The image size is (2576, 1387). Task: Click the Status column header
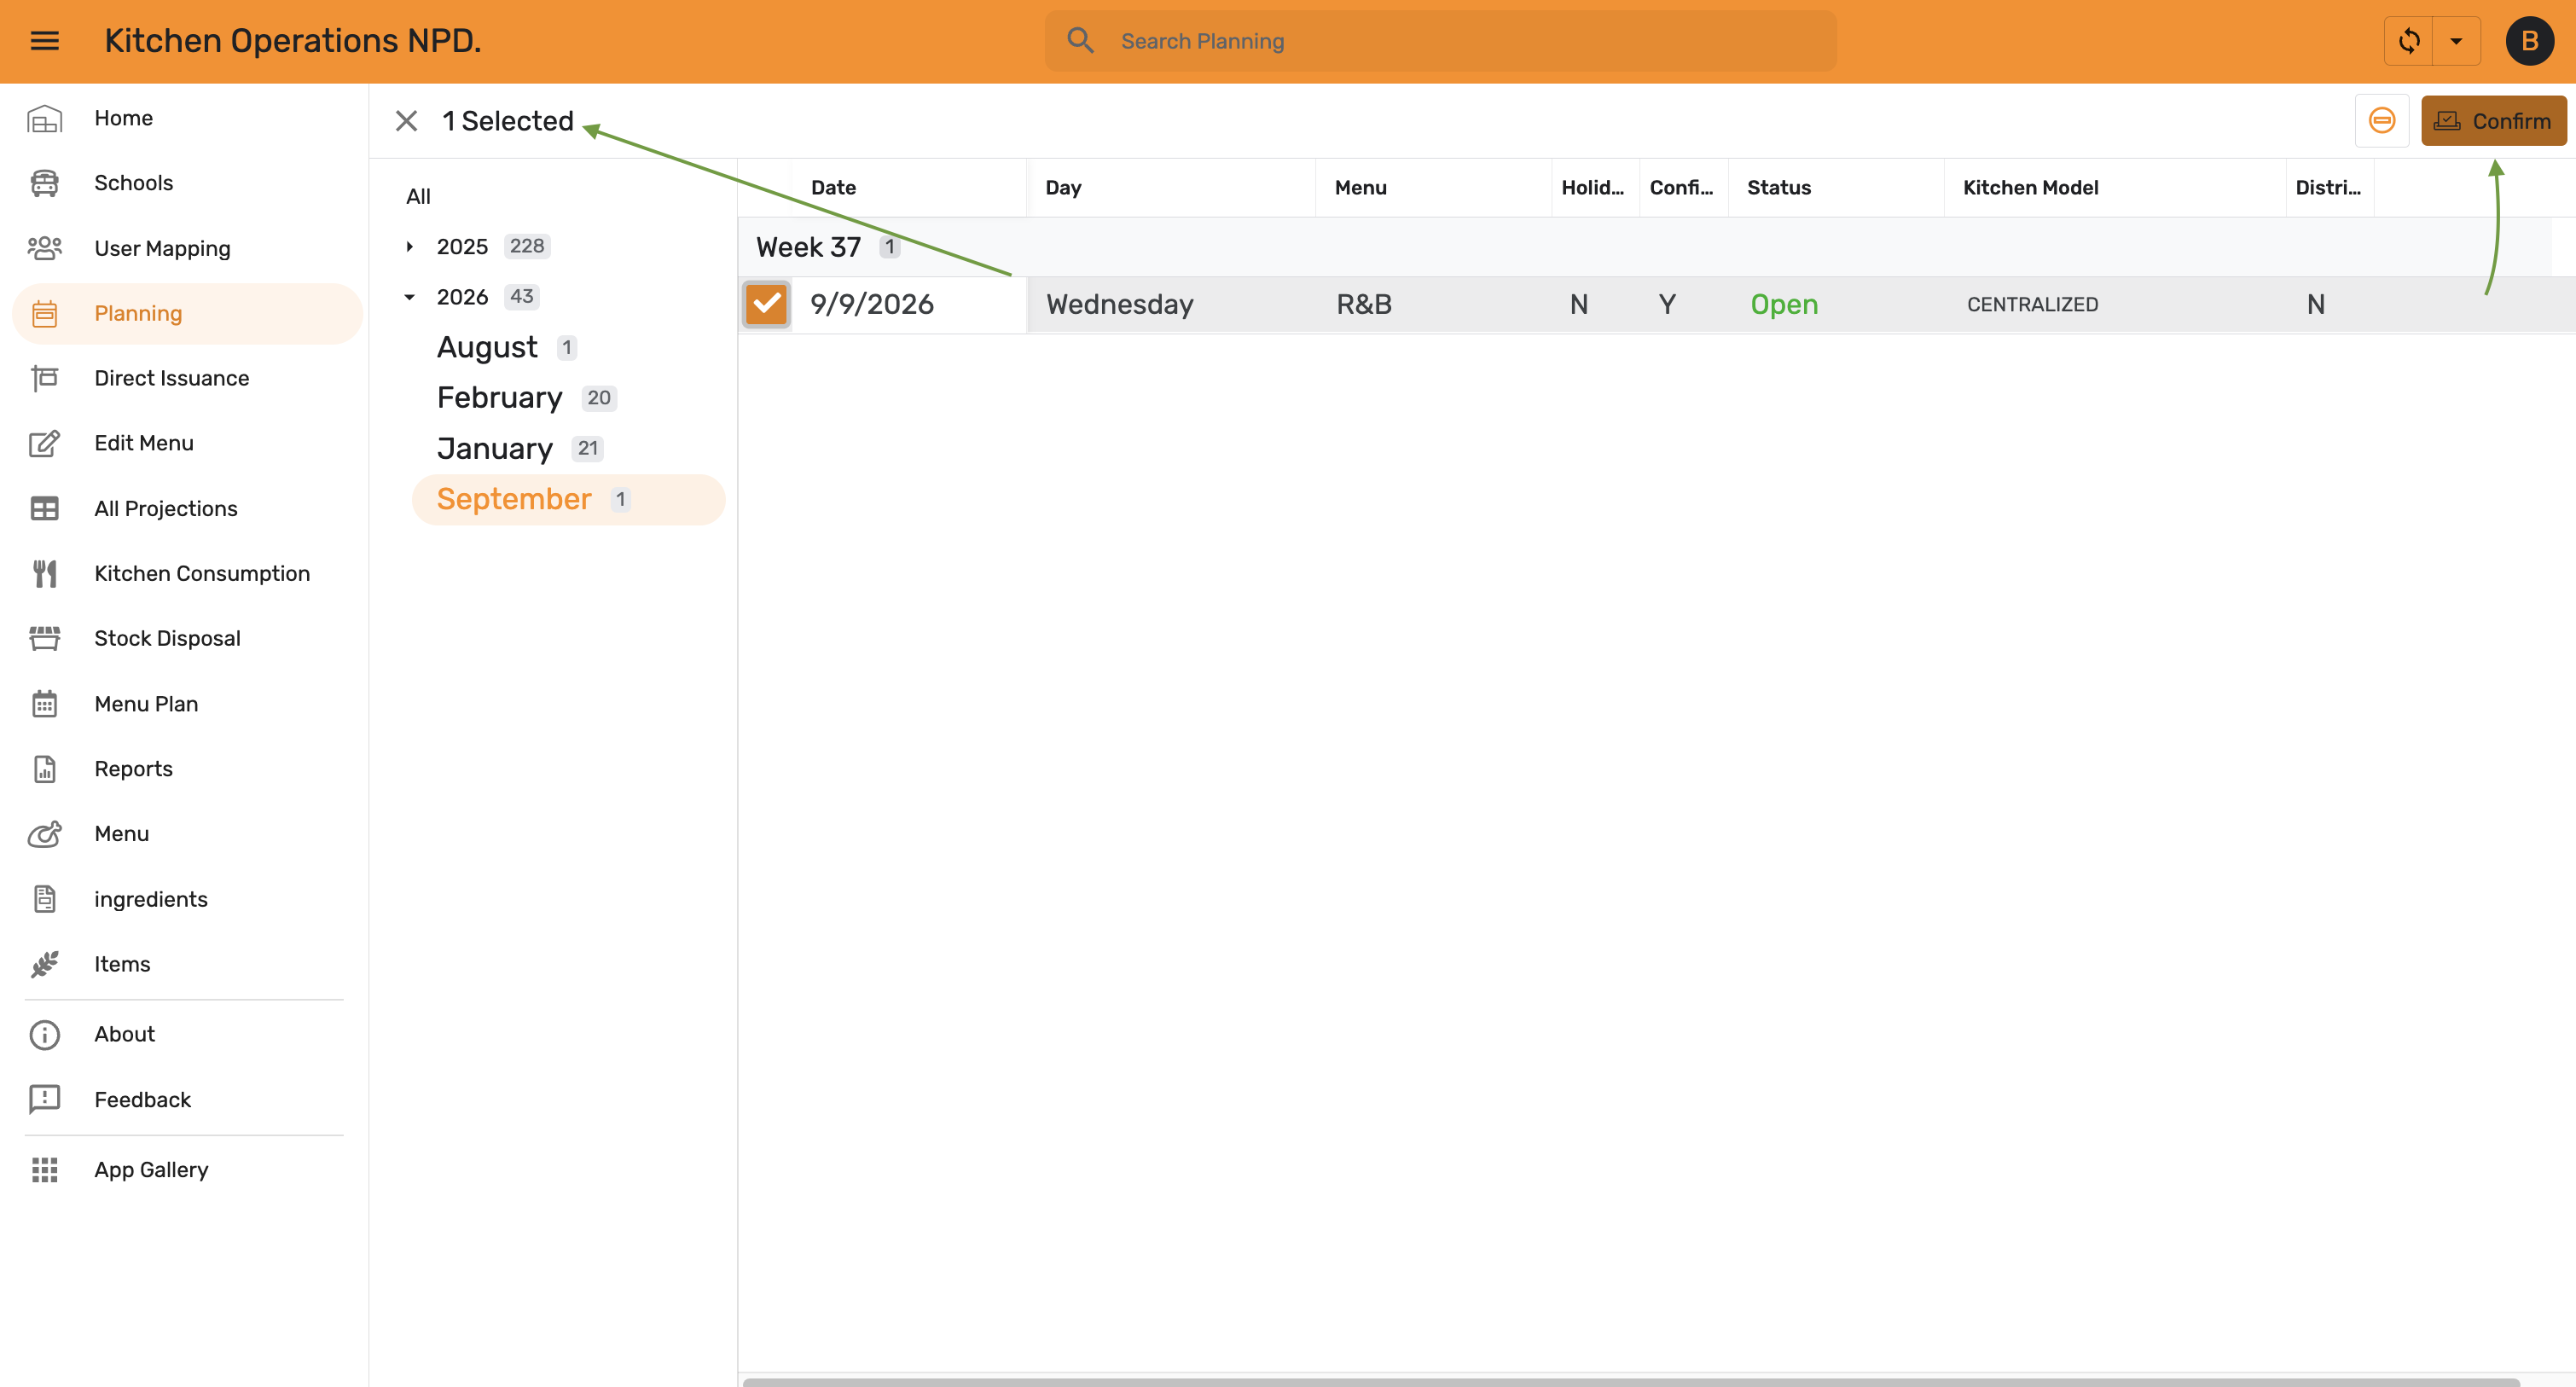point(1779,188)
